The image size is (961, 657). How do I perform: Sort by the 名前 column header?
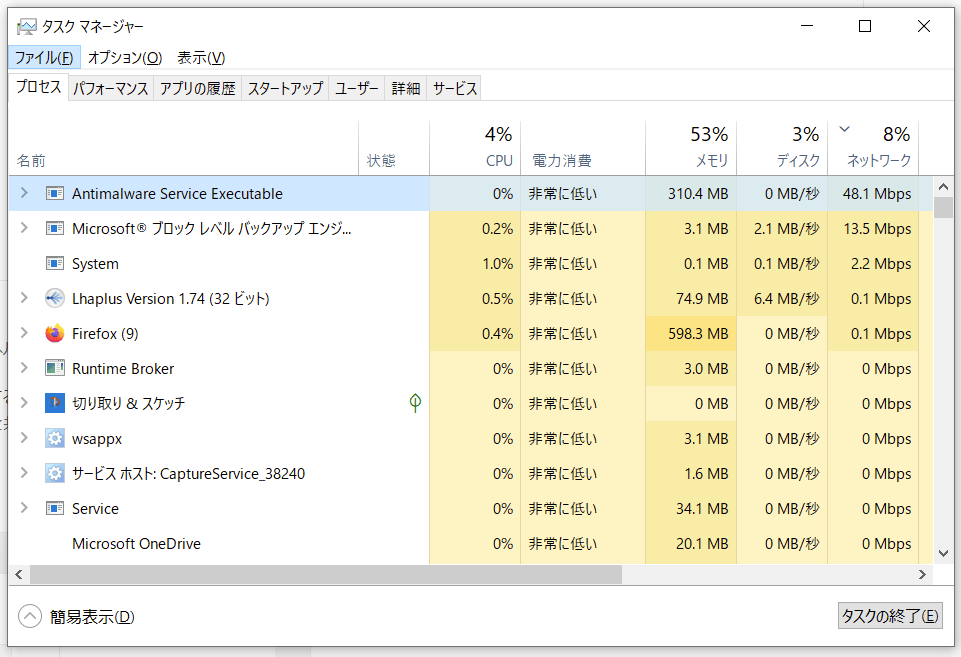[184, 148]
